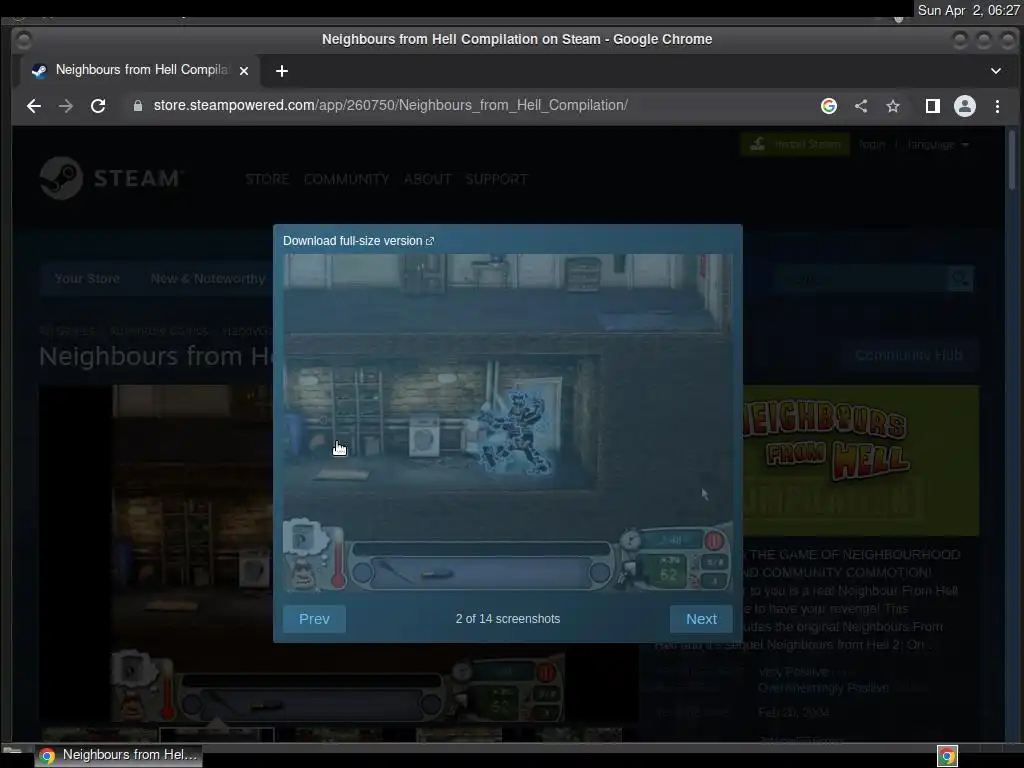Open the SUPPORT menu

coord(496,179)
